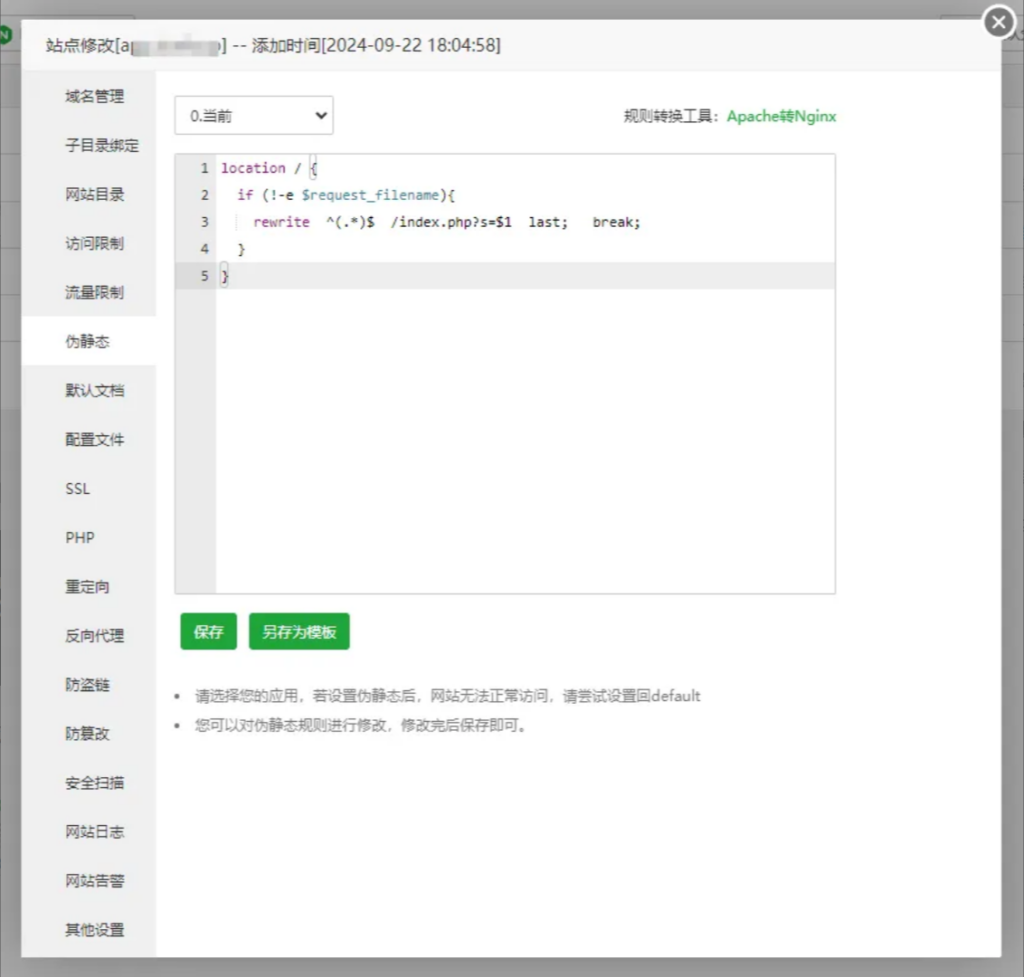
Task: Click the closing brace on line 4
Action: click(241, 249)
